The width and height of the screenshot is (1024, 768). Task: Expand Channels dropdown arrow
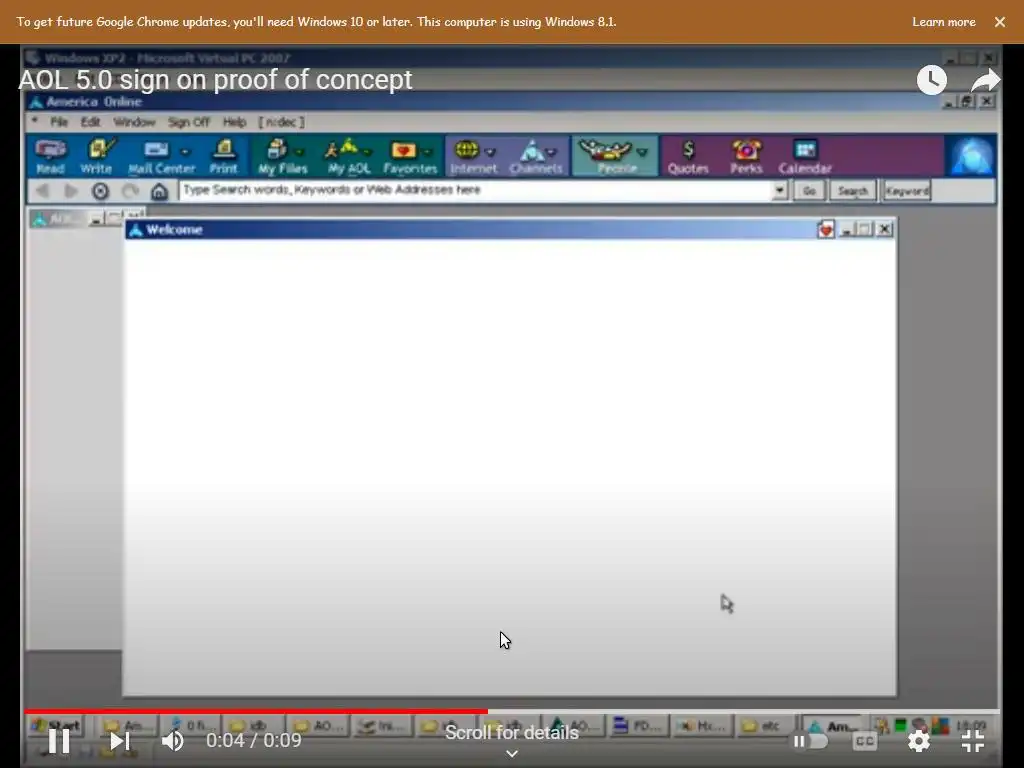552,152
